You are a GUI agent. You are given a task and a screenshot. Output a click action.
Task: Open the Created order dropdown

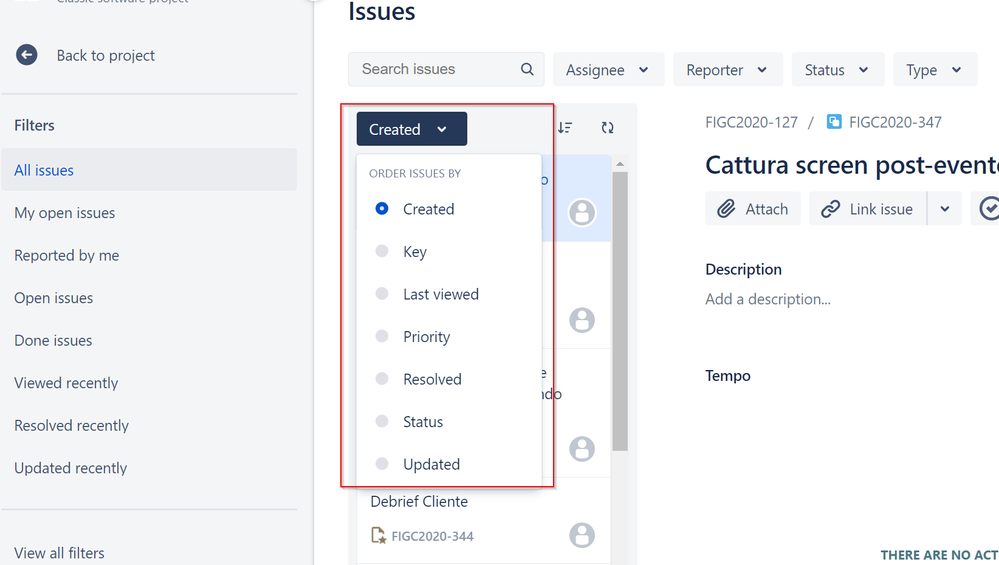412,129
